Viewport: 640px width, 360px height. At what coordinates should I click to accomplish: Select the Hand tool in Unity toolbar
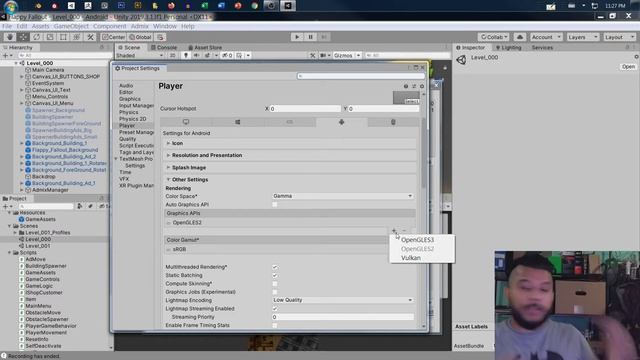[10, 37]
